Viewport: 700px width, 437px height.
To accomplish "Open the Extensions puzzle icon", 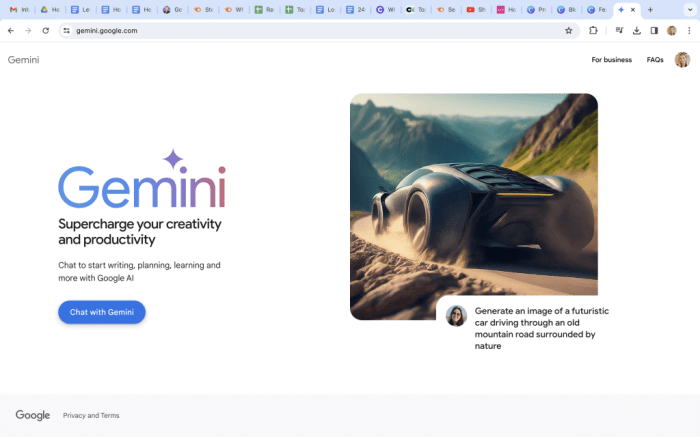I will [x=593, y=31].
